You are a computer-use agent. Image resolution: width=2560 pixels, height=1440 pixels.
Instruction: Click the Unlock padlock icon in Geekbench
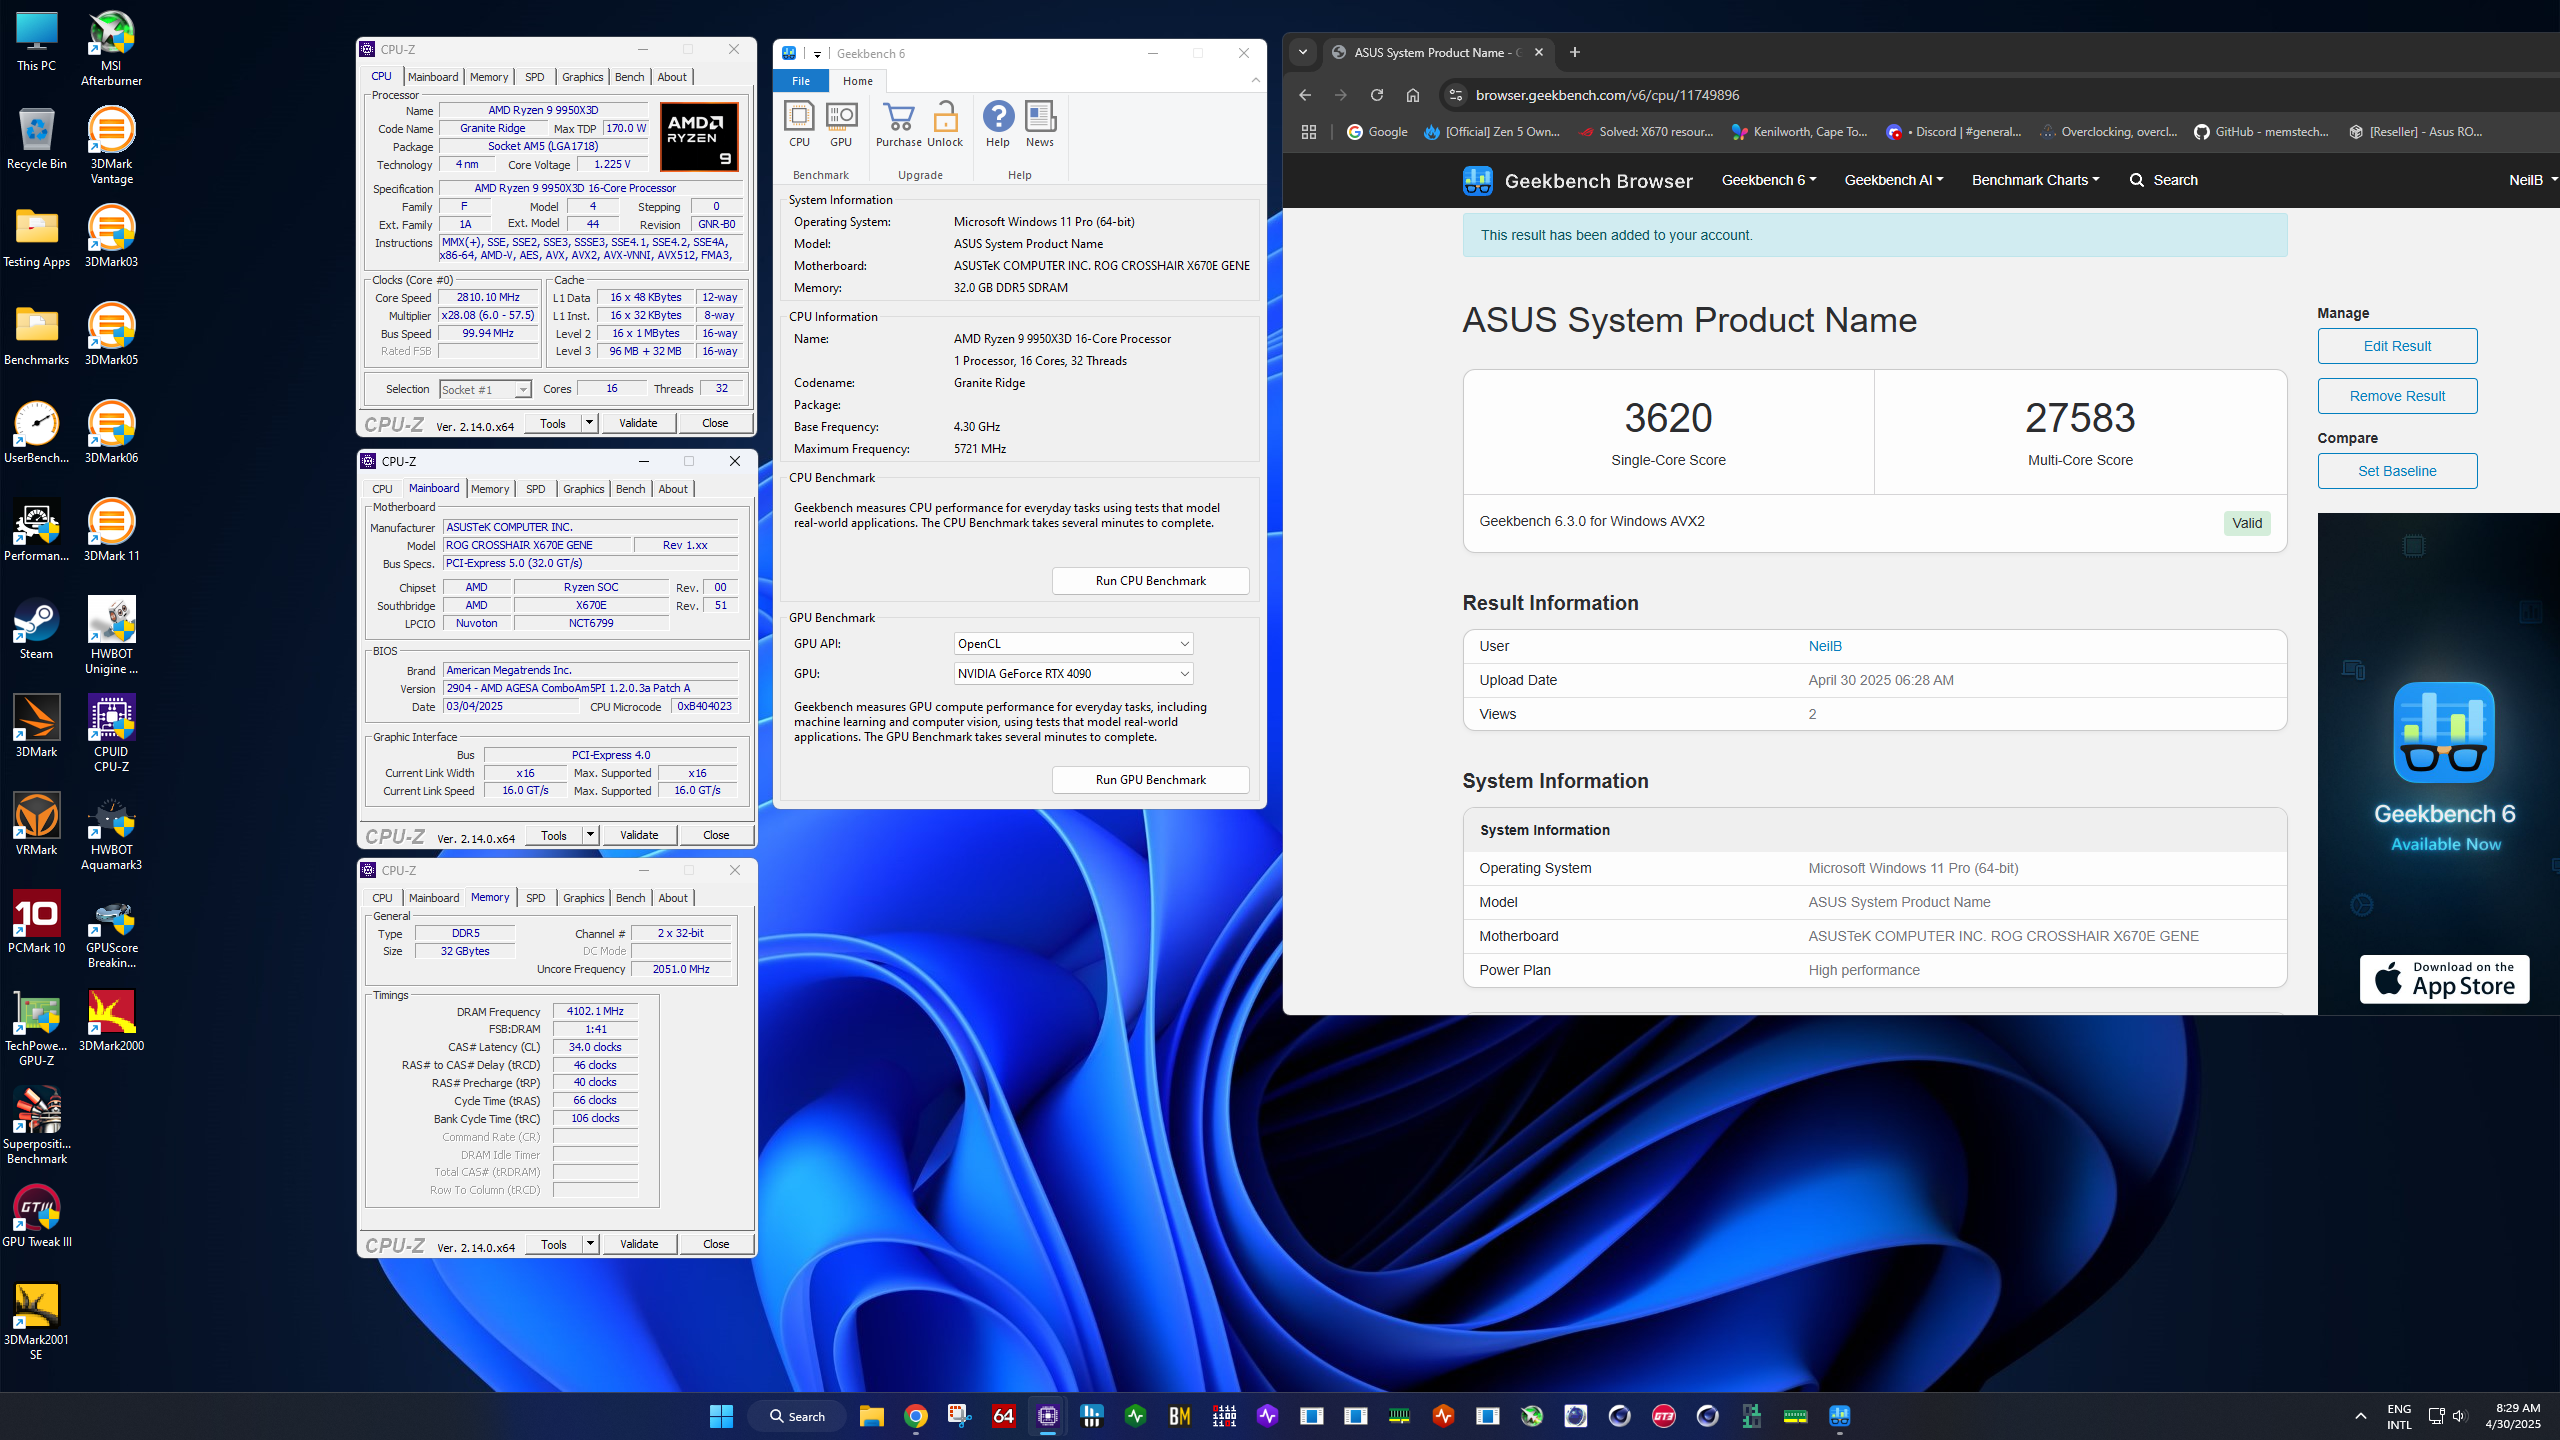tap(945, 124)
